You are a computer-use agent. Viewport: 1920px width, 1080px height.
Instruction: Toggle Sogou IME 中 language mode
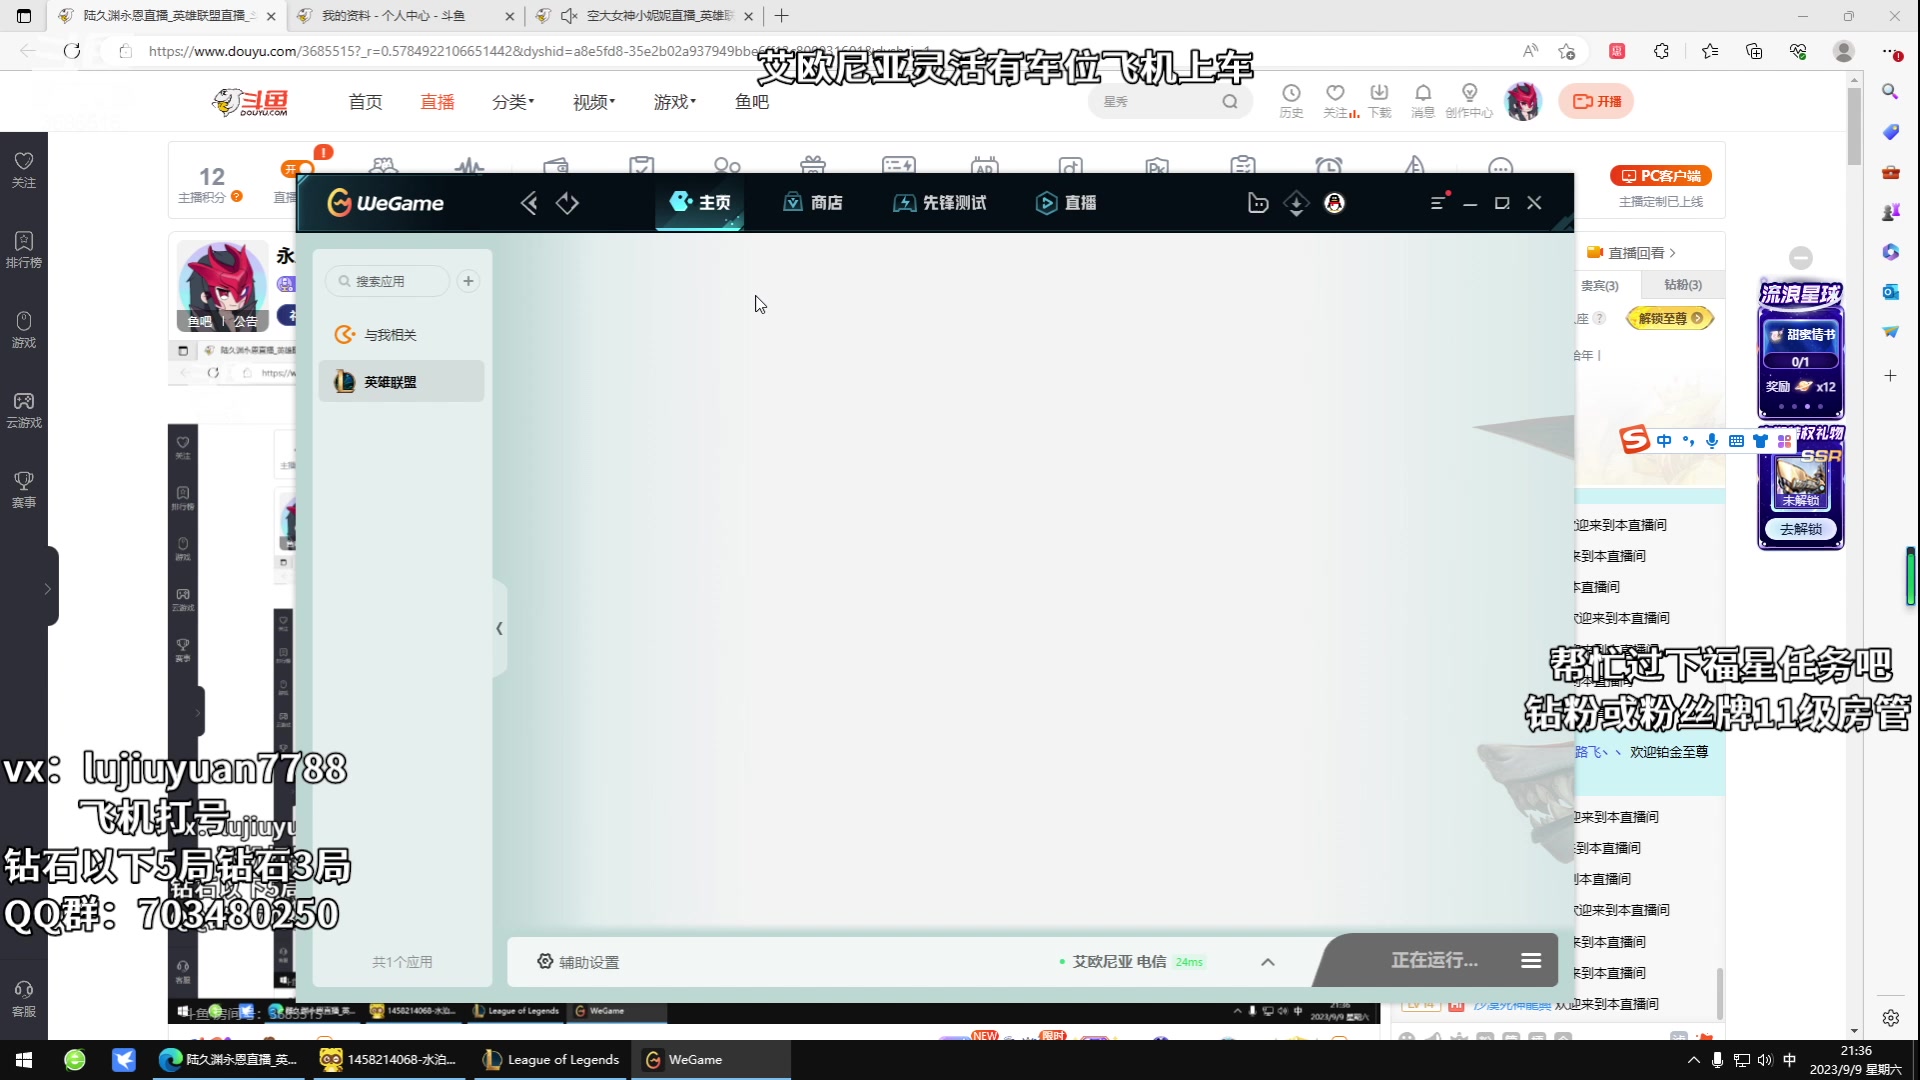(1663, 441)
